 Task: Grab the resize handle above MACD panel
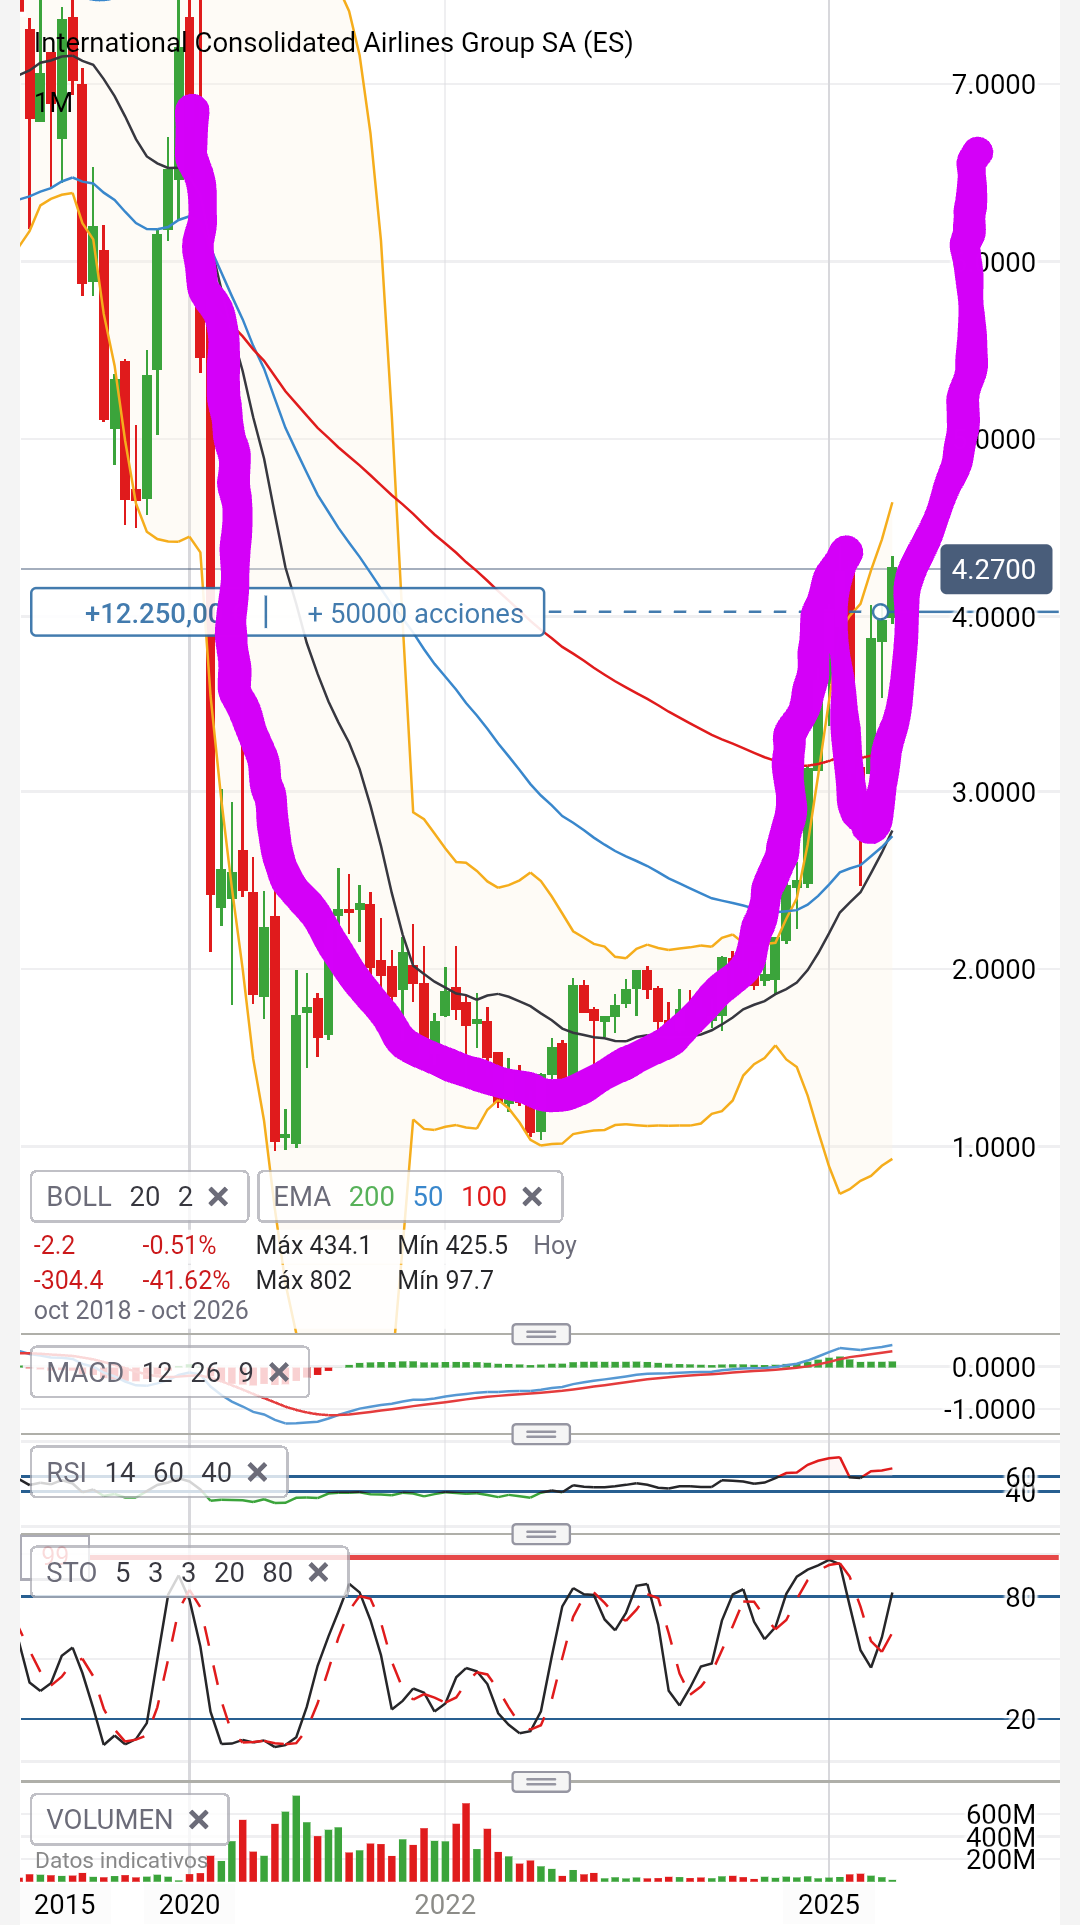[541, 1334]
